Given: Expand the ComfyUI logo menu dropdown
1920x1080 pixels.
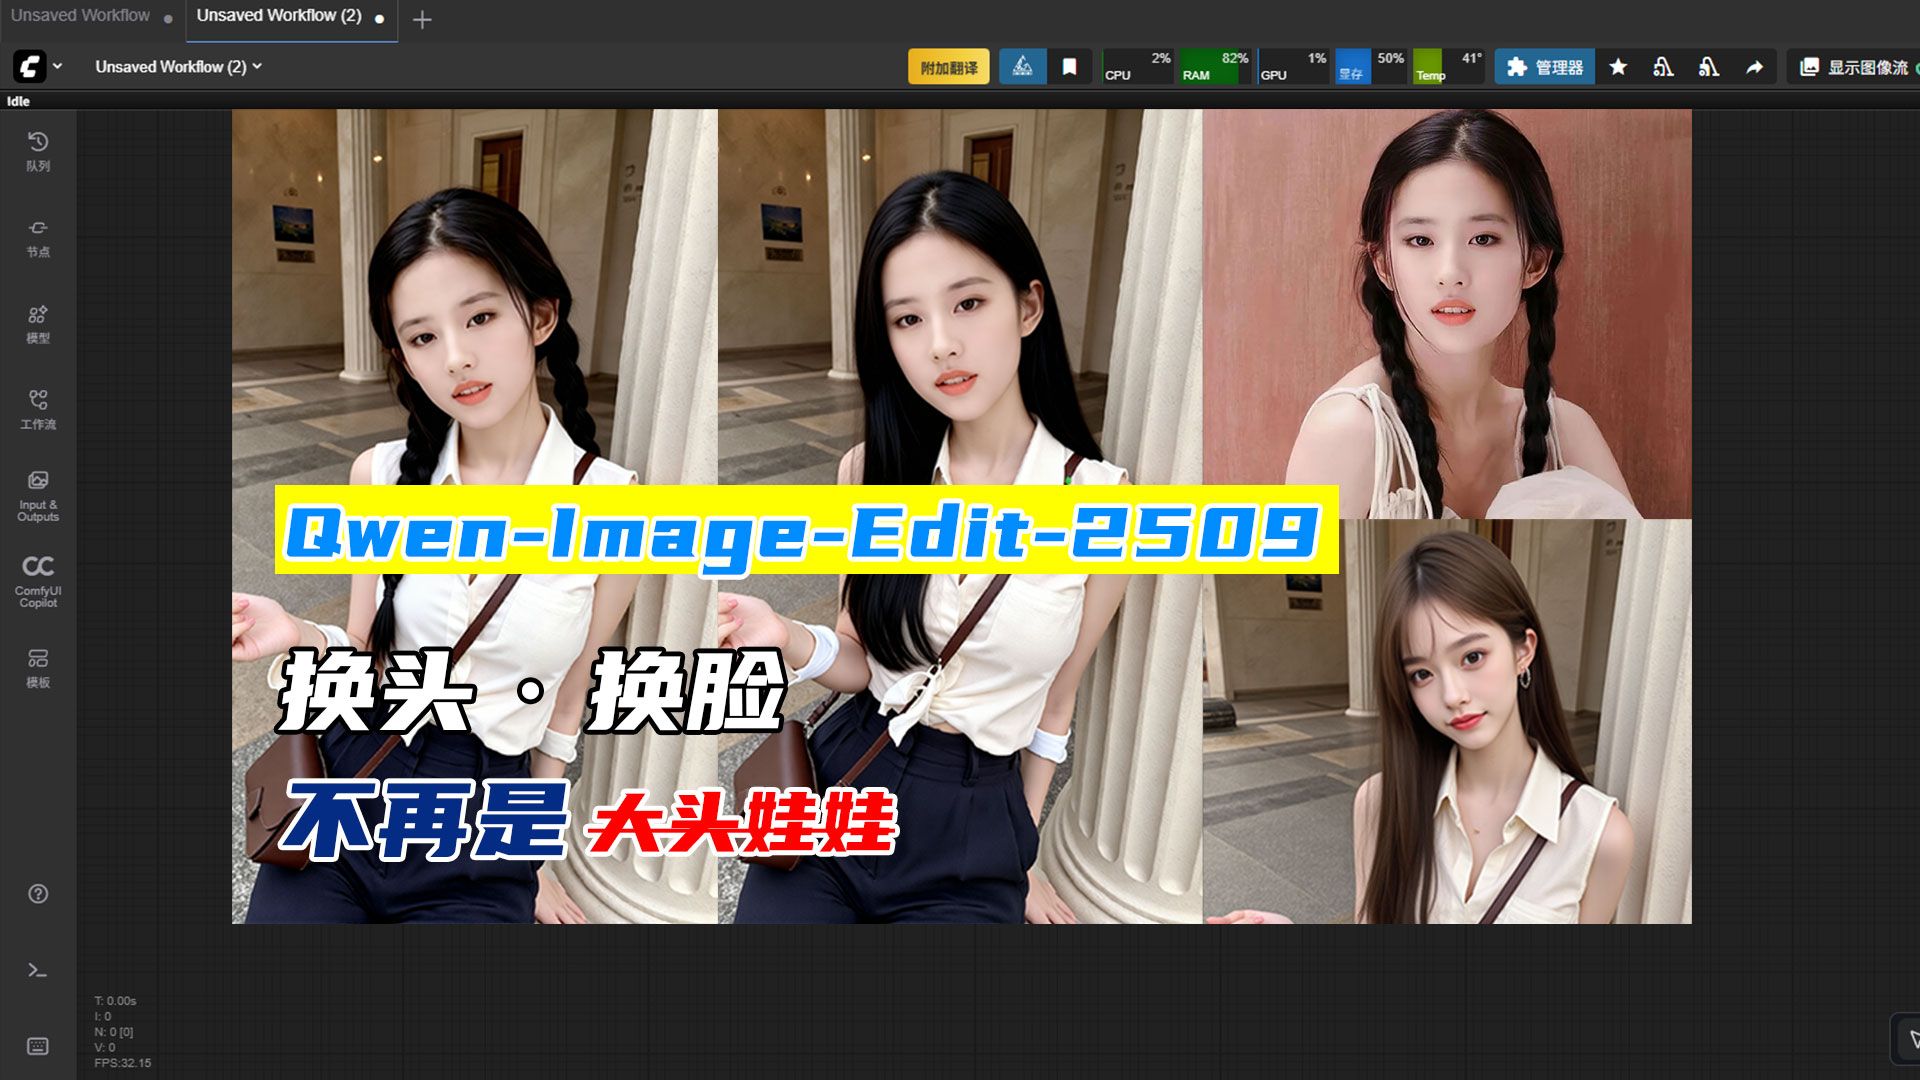Looking at the screenshot, I should [38, 67].
